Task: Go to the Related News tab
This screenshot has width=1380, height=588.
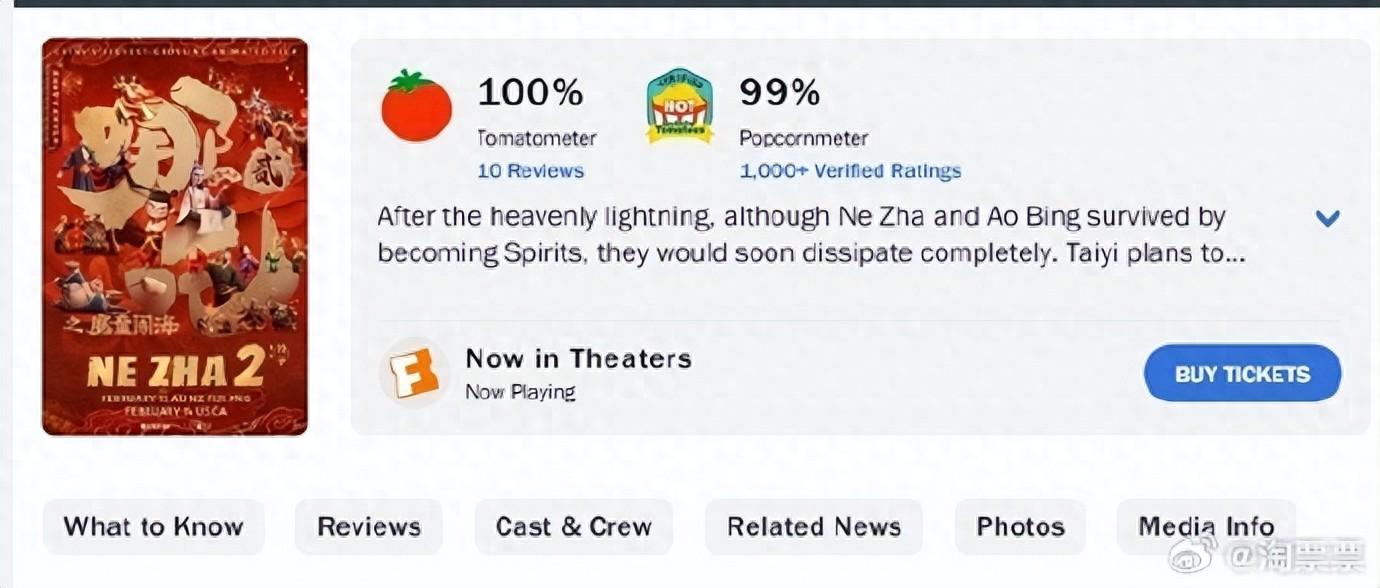Action: tap(814, 527)
